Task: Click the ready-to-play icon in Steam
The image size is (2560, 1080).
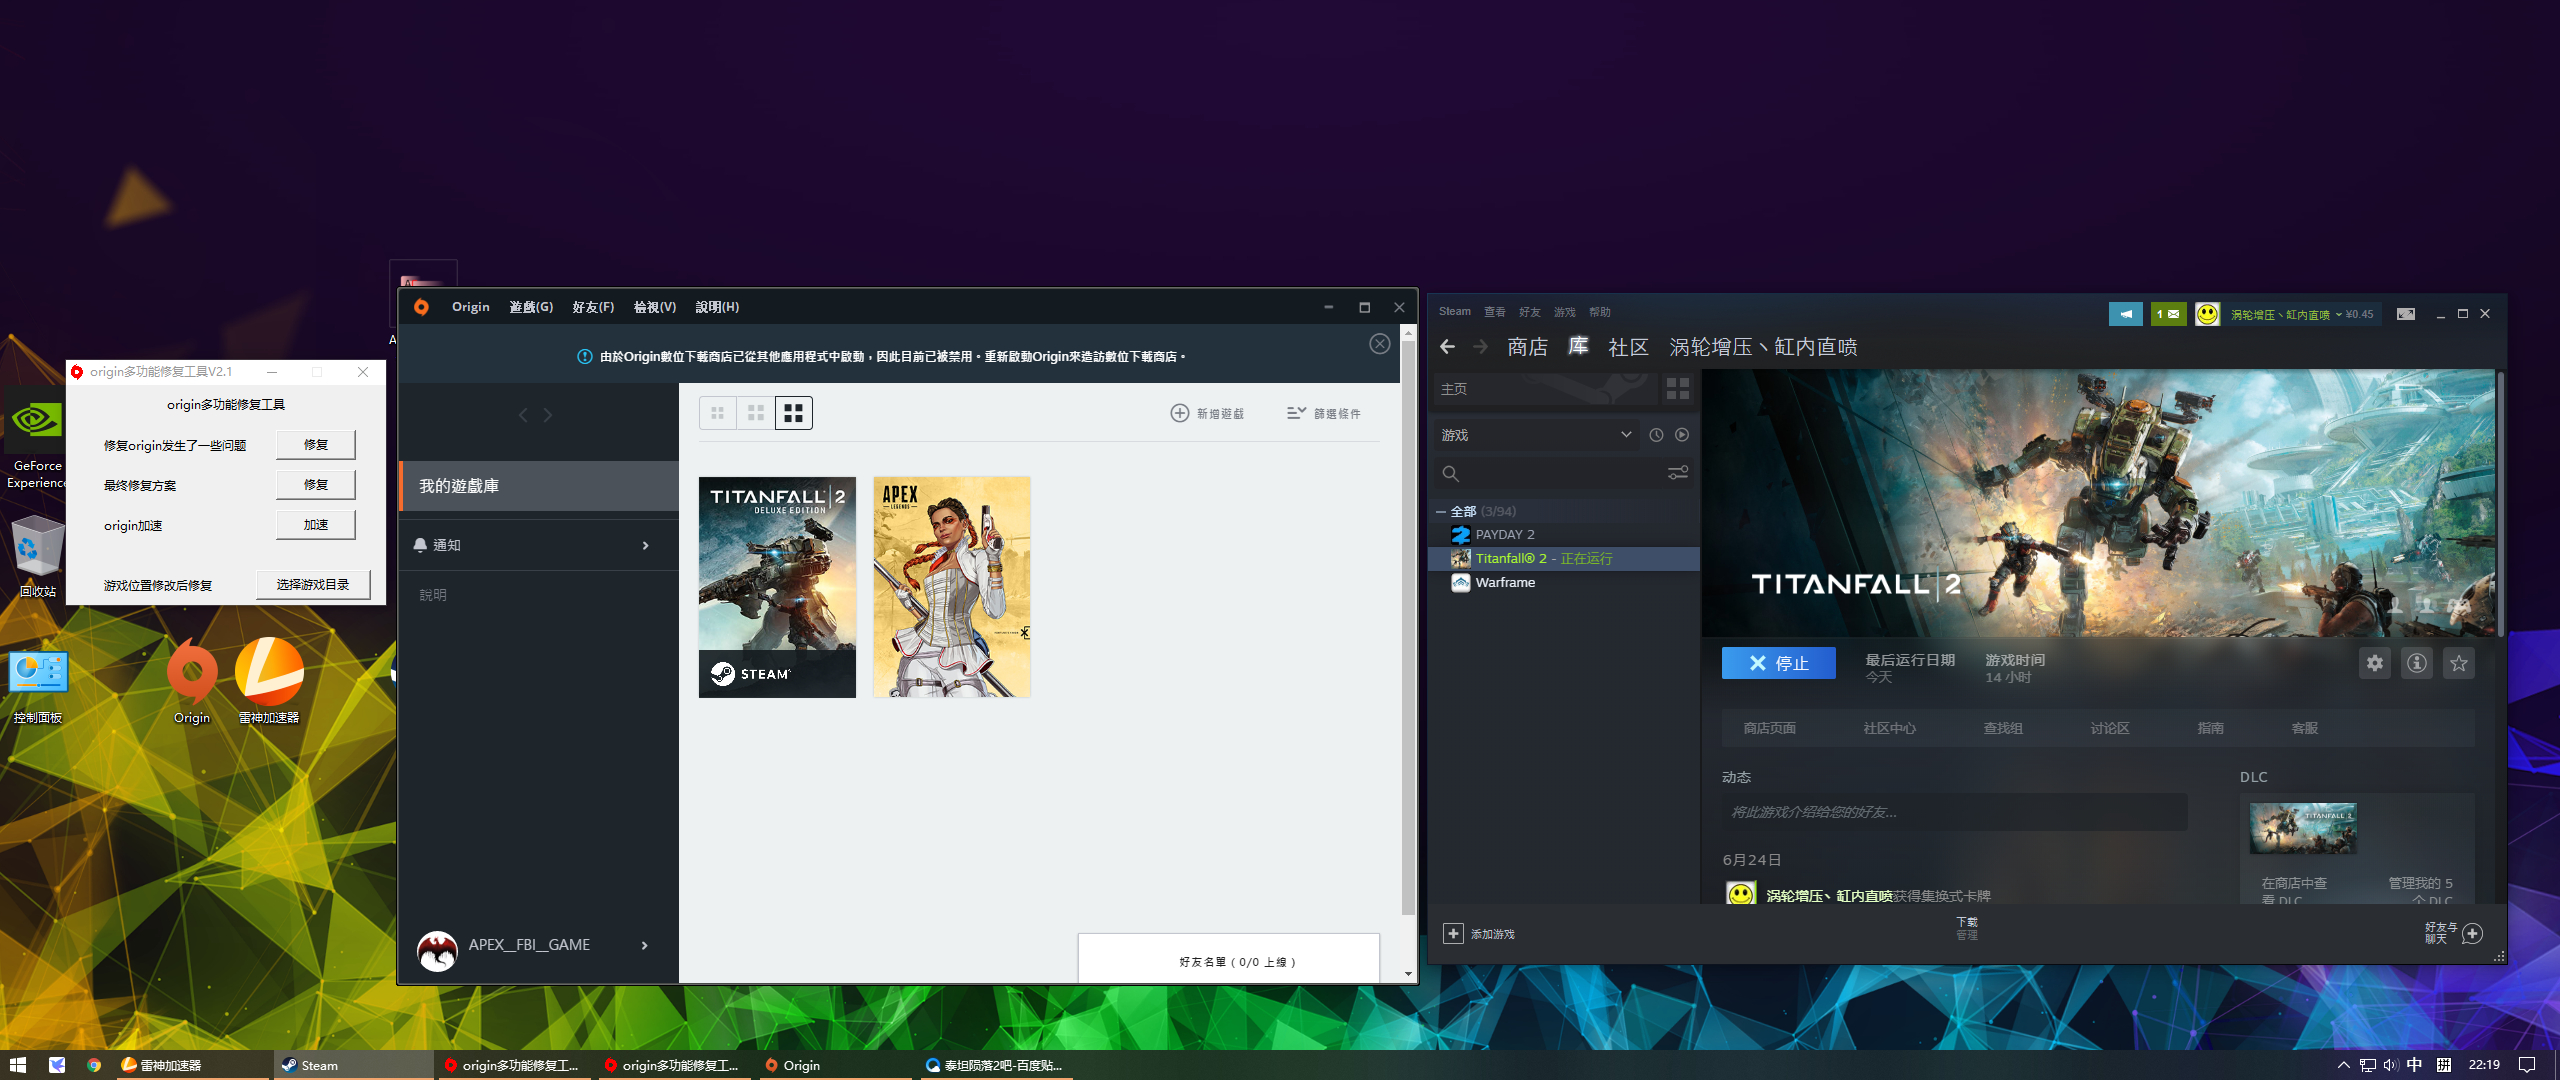Action: [x=1682, y=435]
